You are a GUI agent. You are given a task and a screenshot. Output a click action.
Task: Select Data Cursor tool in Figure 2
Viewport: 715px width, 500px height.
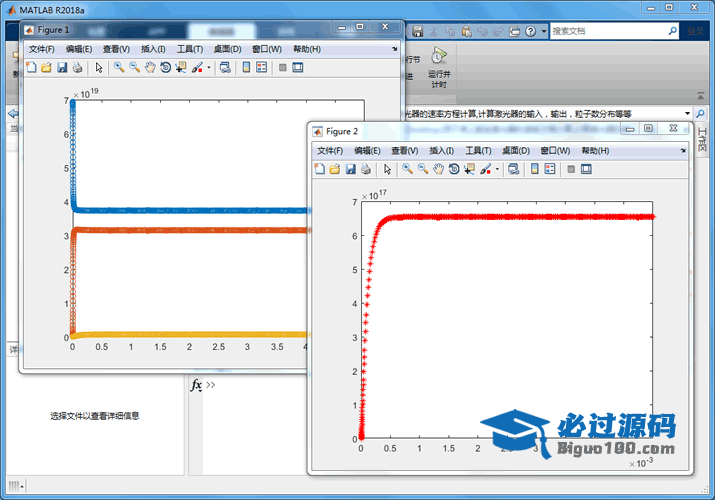coord(469,170)
